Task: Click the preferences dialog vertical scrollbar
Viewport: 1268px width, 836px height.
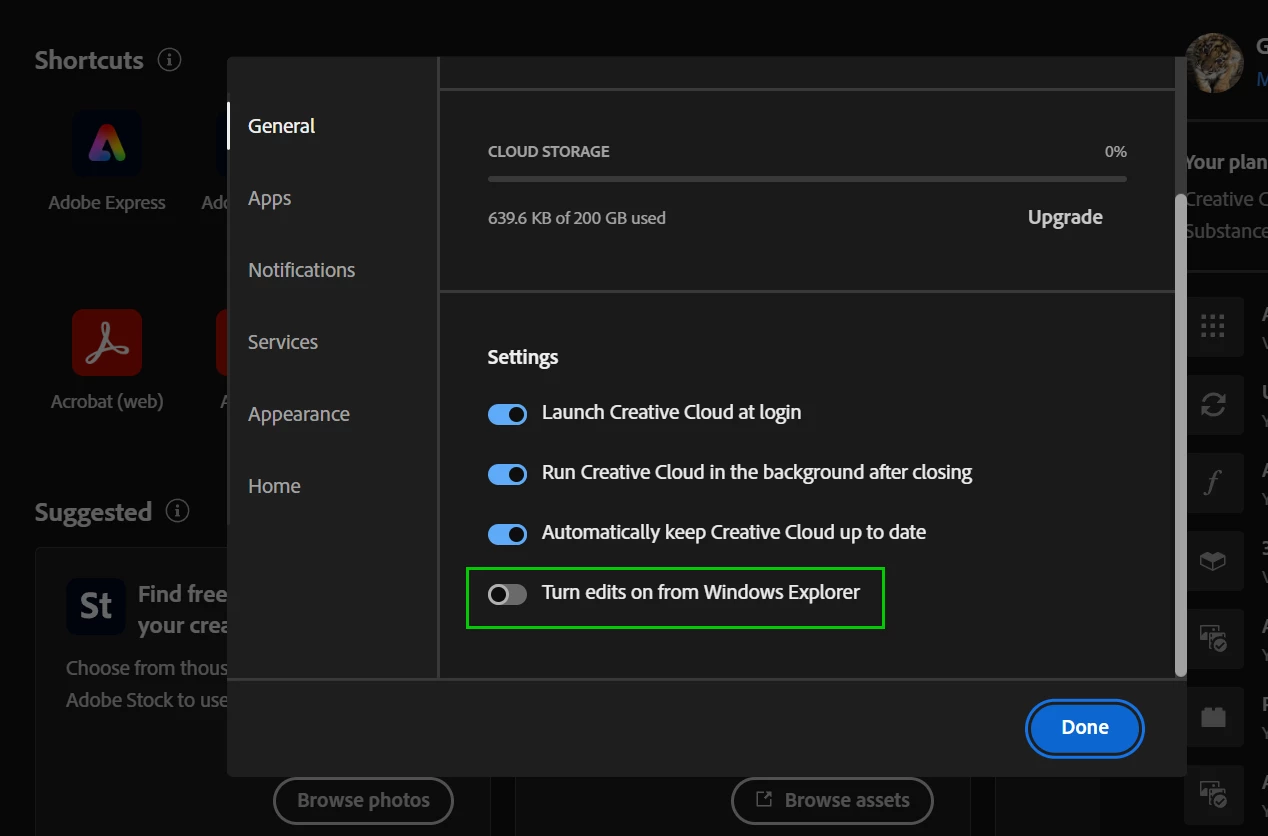Action: pyautogui.click(x=1181, y=435)
